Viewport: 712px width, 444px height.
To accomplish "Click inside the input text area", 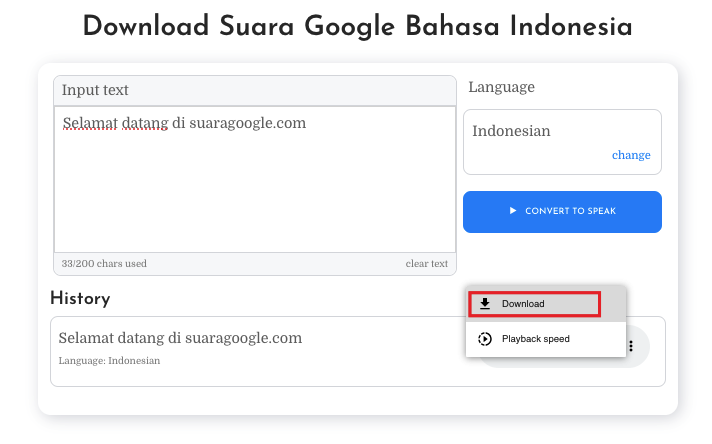I will click(x=255, y=179).
